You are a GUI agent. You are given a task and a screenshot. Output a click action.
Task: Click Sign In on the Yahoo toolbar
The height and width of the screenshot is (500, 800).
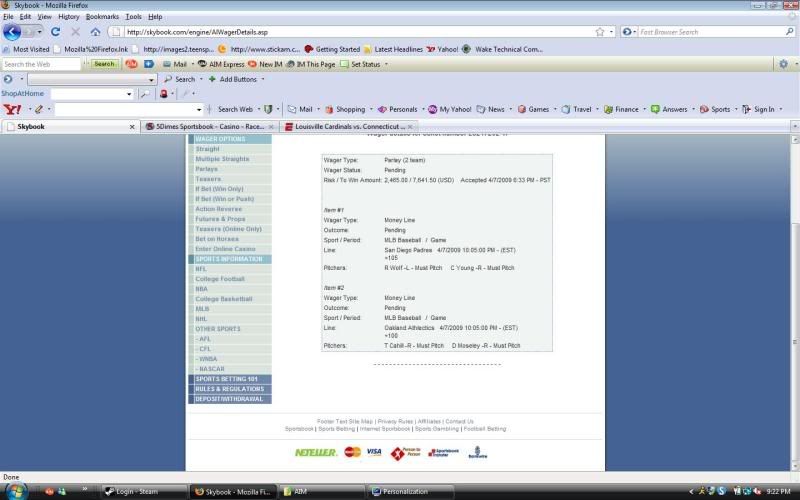point(759,109)
